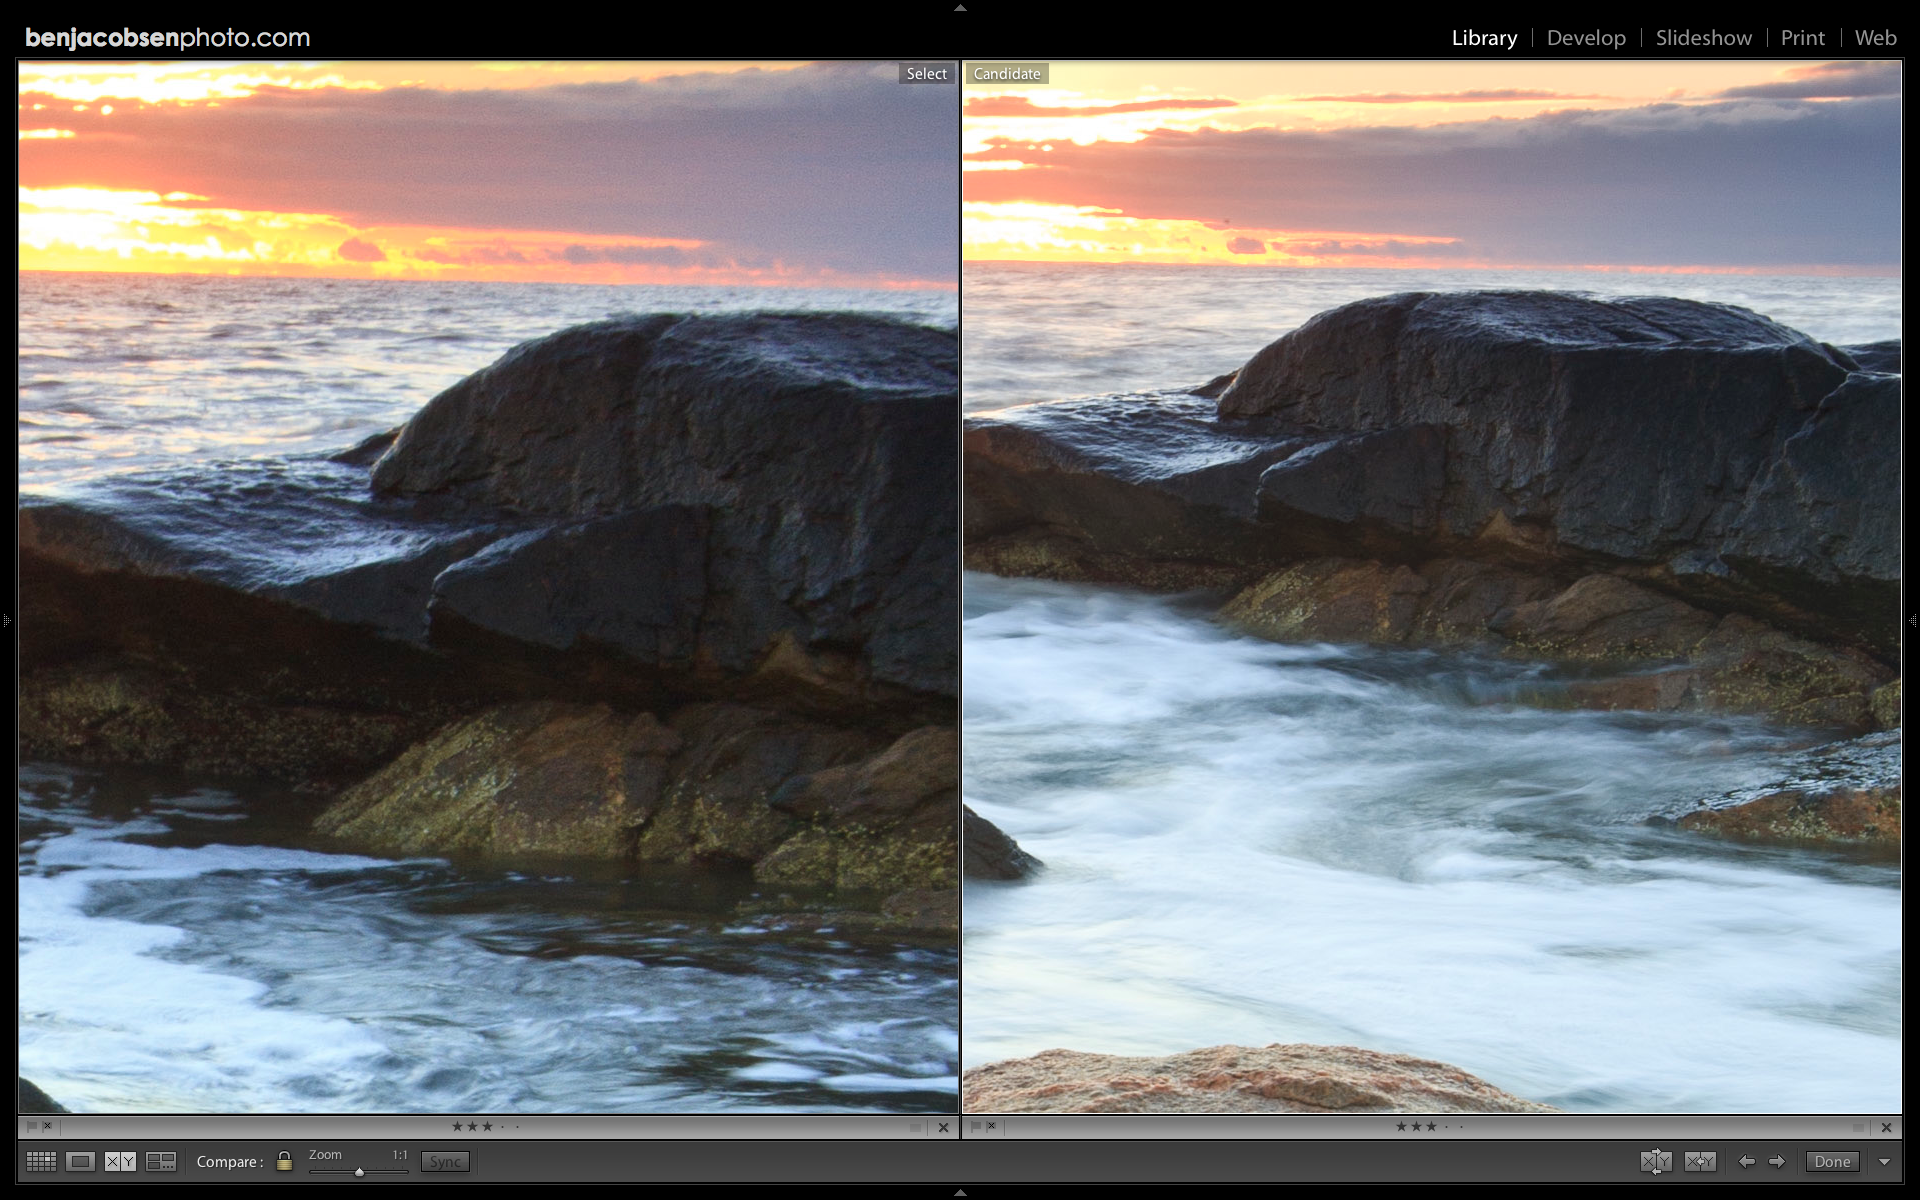Expand the bottom filmstrip panel triangle

pyautogui.click(x=960, y=1193)
